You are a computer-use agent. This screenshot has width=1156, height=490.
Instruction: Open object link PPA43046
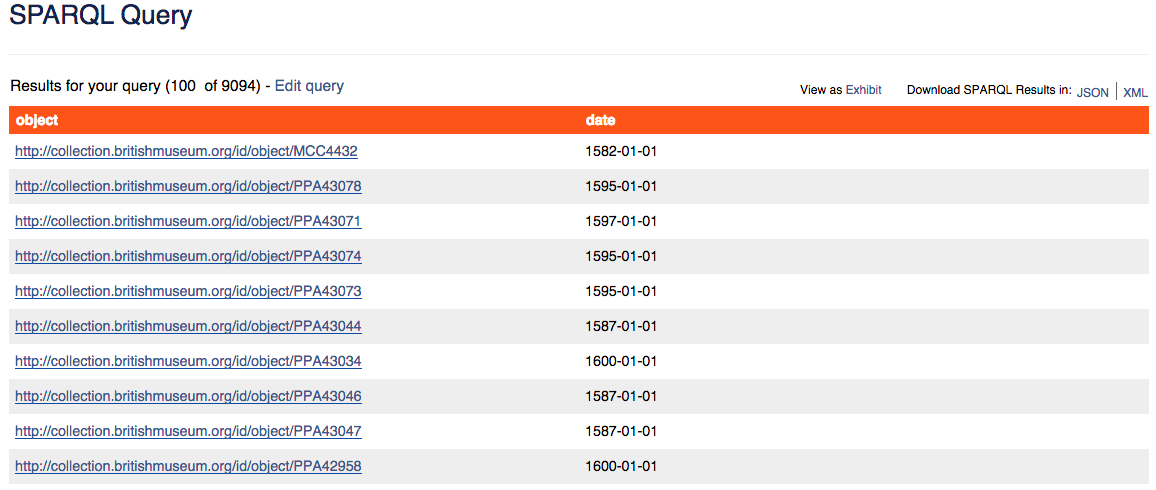tap(188, 396)
